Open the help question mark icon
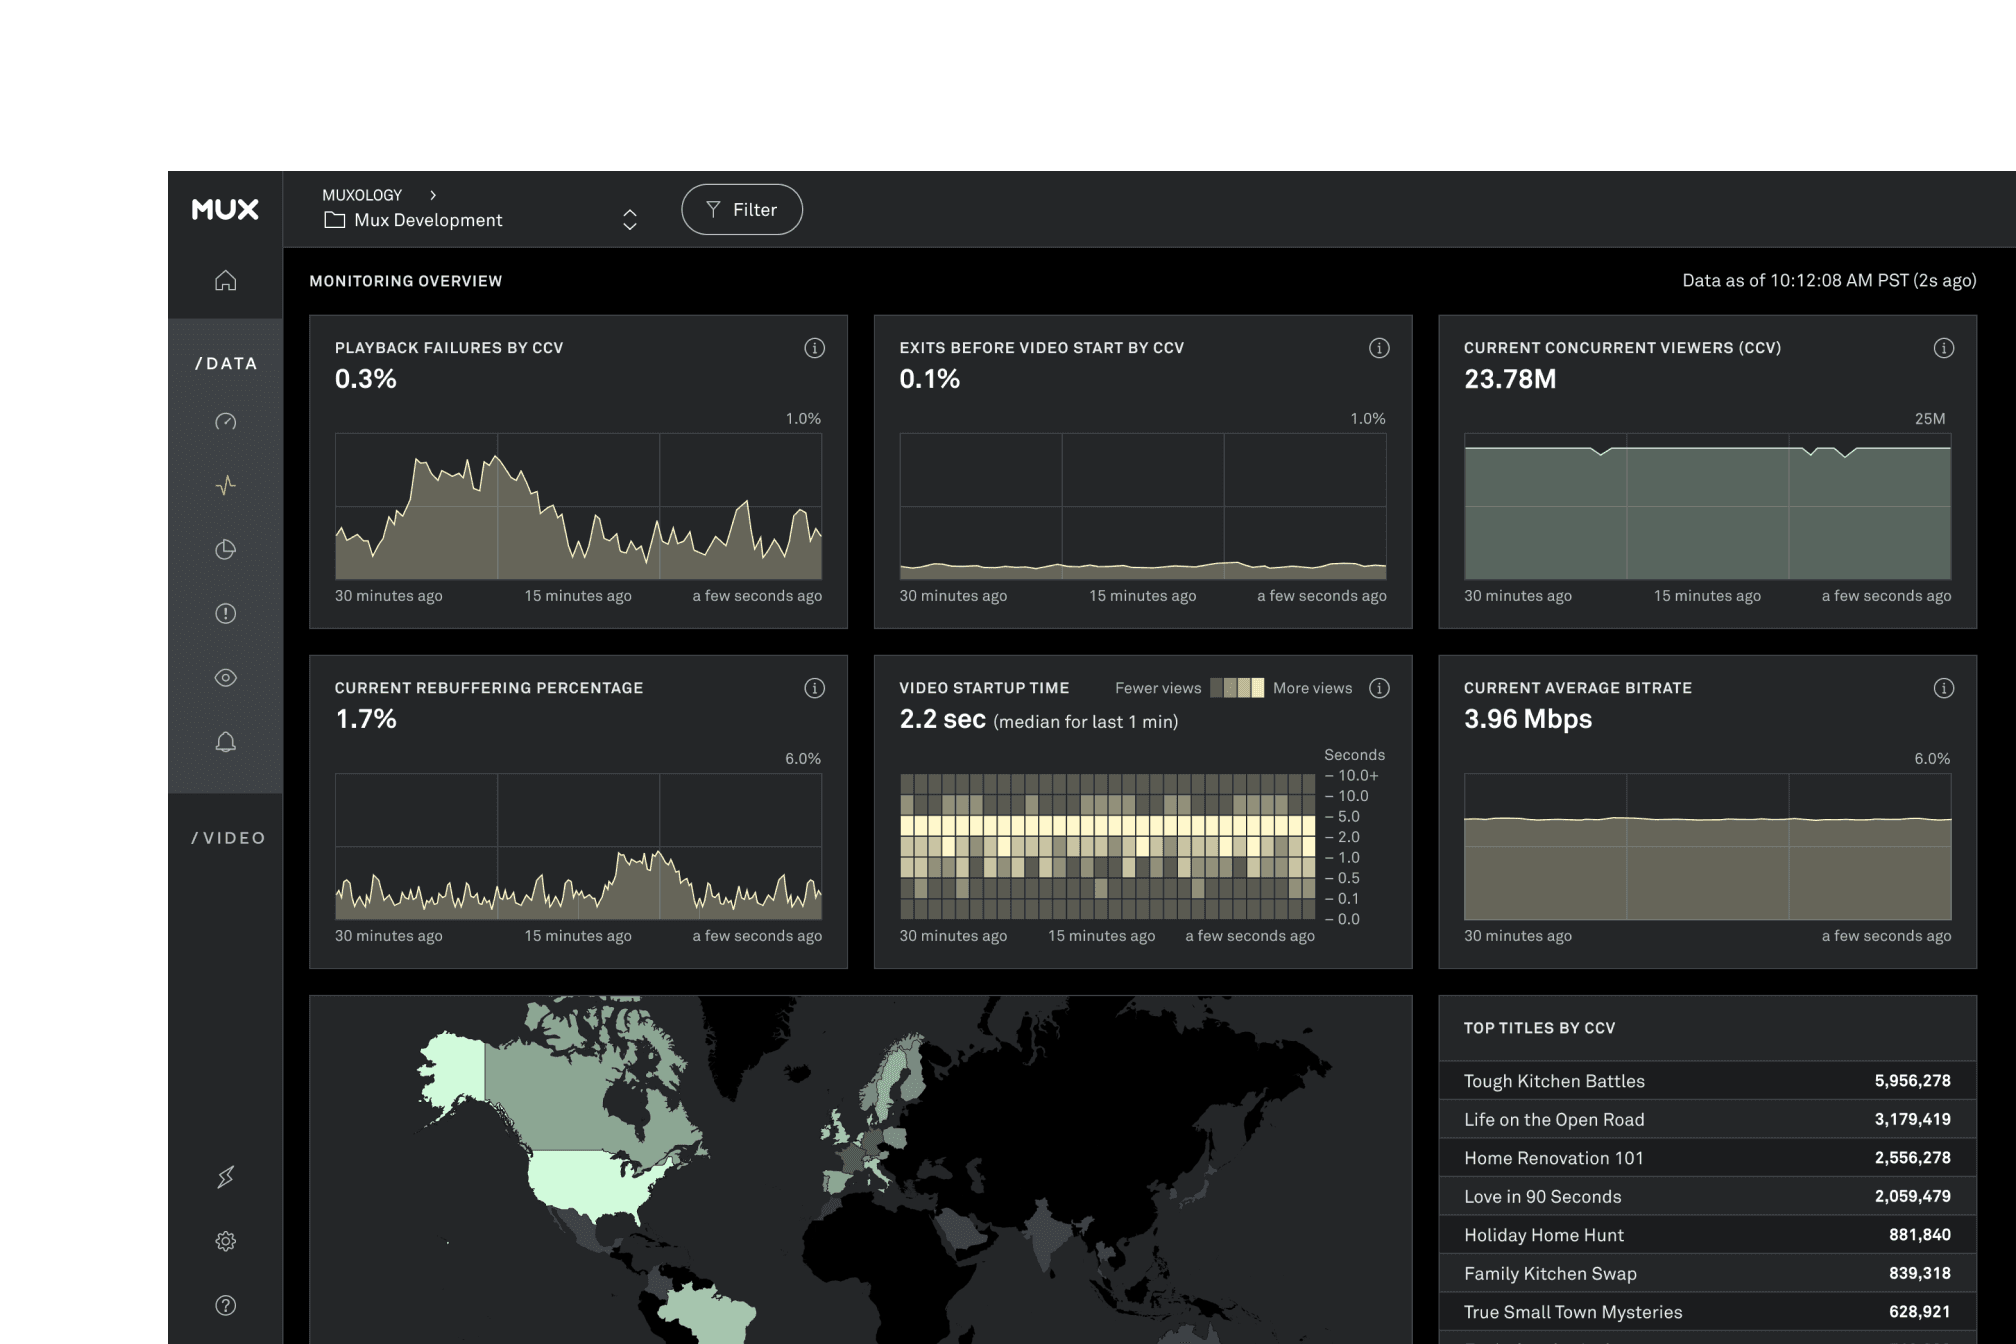Screen dimensions: 2016x1344 click(225, 1305)
